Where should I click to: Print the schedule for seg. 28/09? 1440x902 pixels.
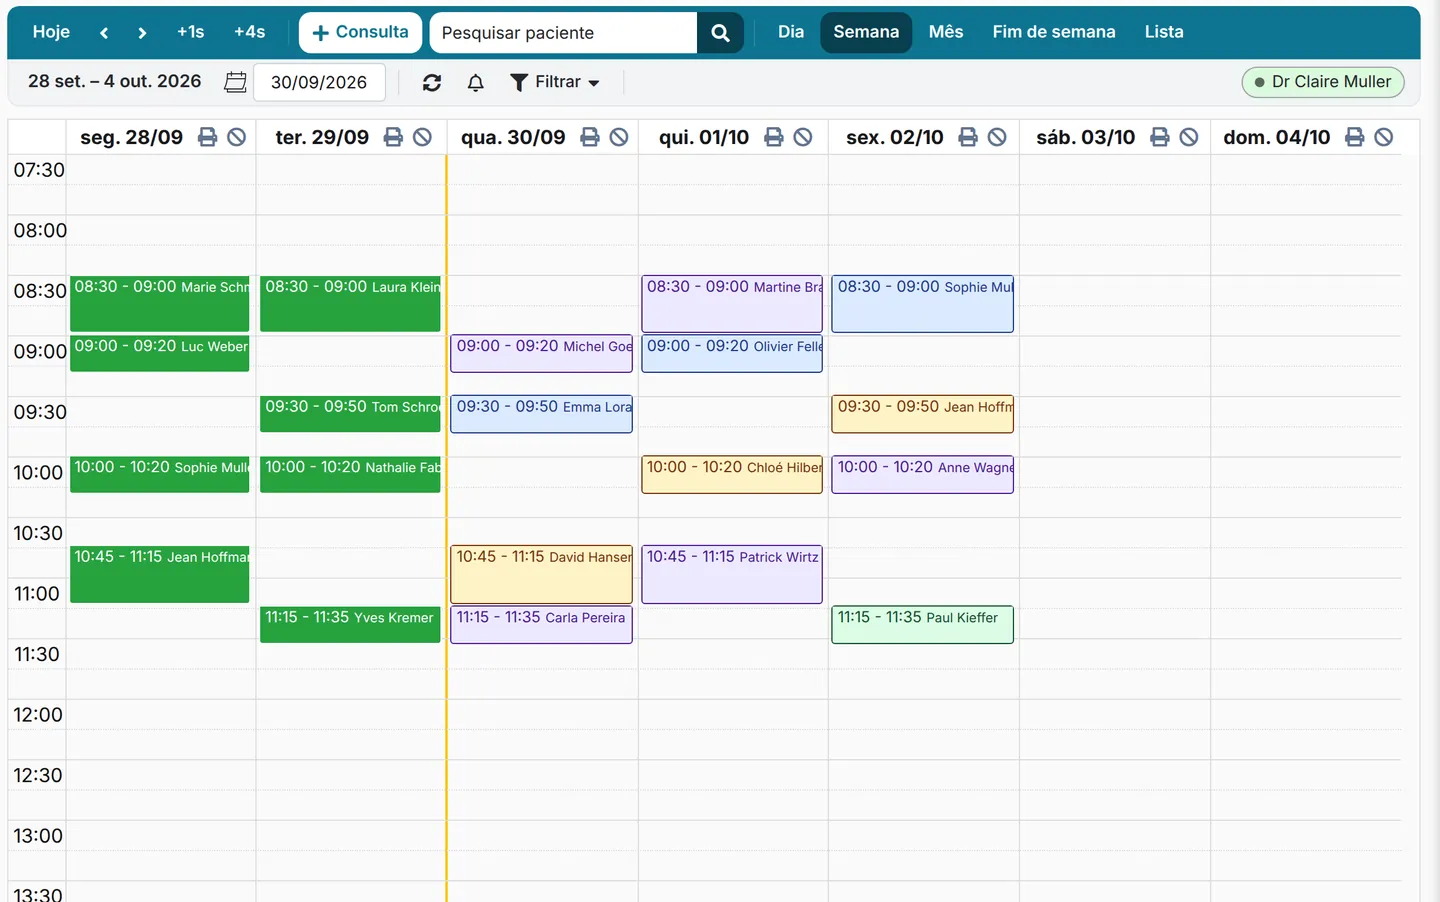click(x=207, y=137)
